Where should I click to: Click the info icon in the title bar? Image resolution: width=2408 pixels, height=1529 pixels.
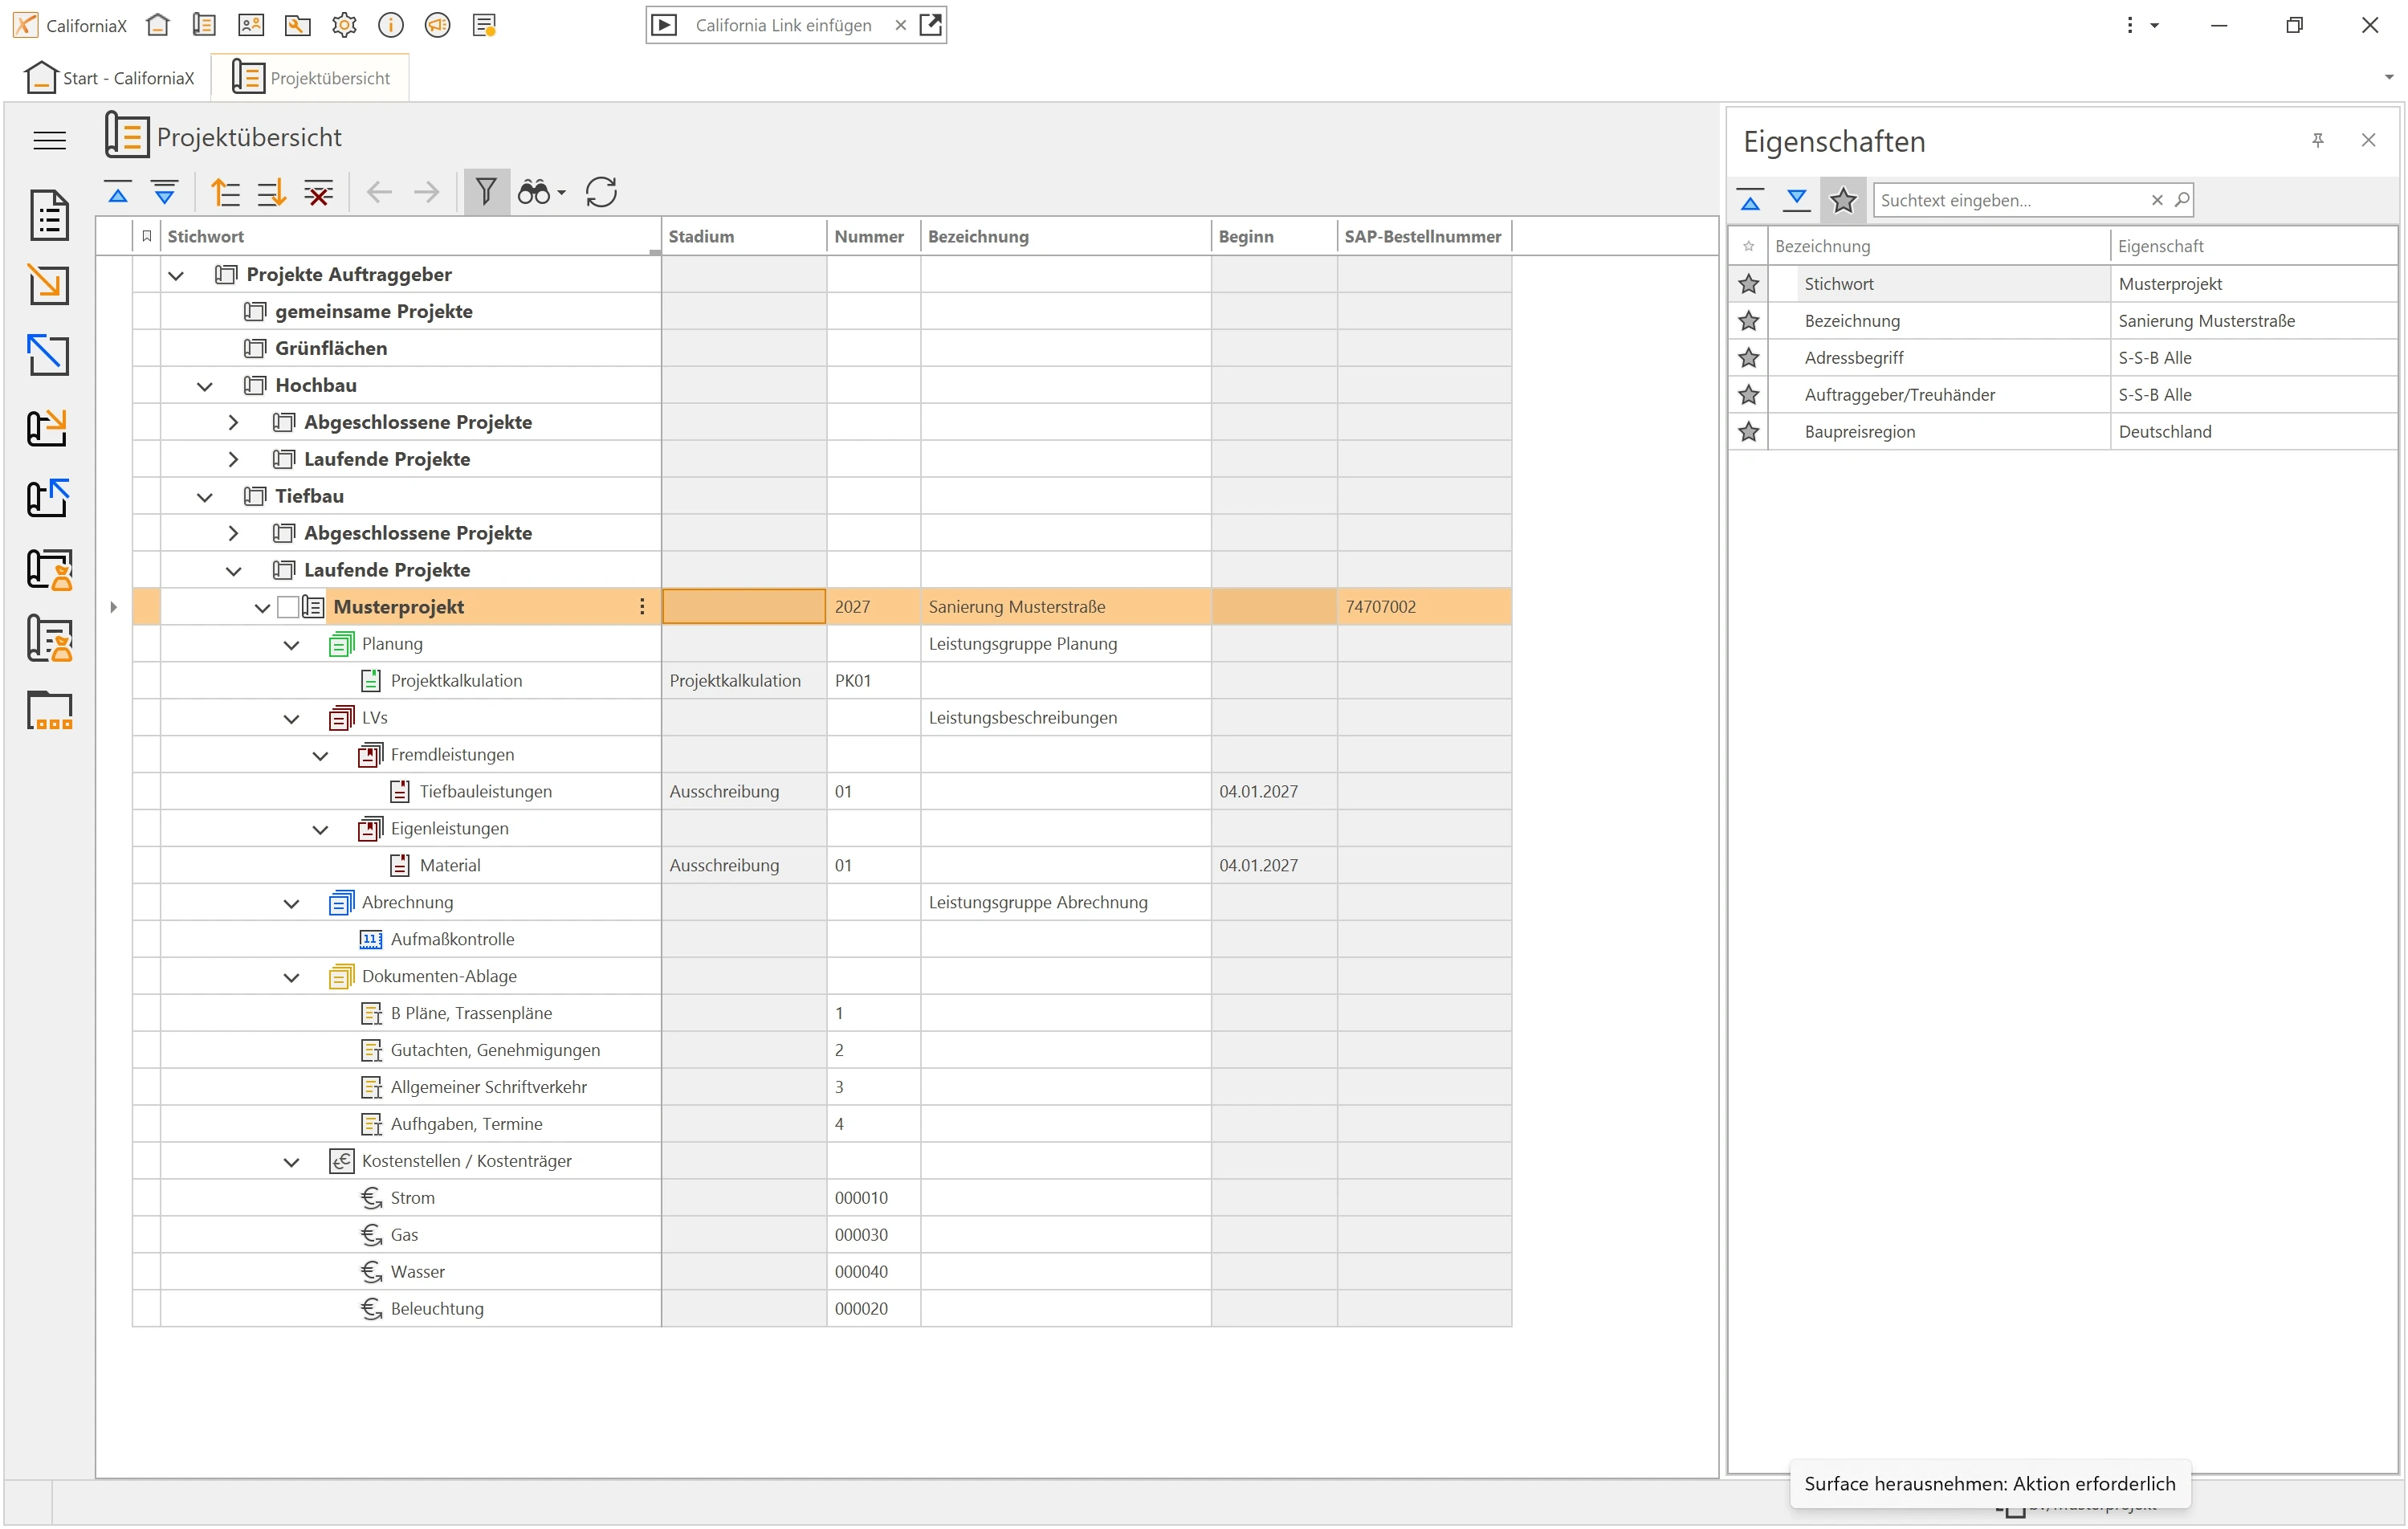(x=391, y=25)
